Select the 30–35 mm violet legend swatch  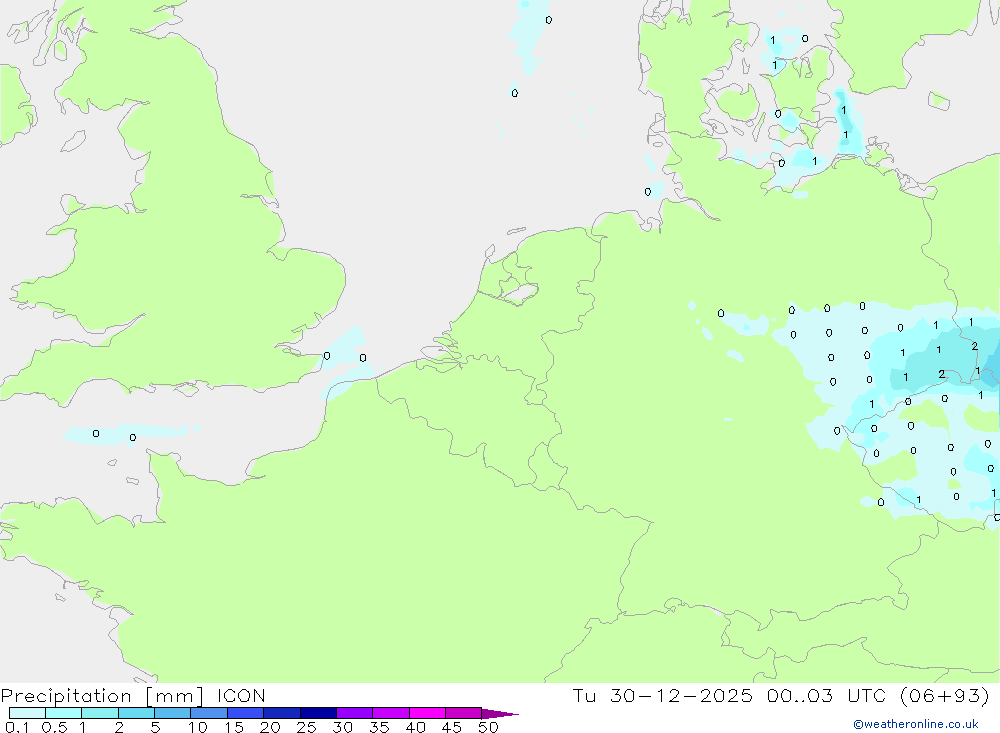pyautogui.click(x=355, y=713)
